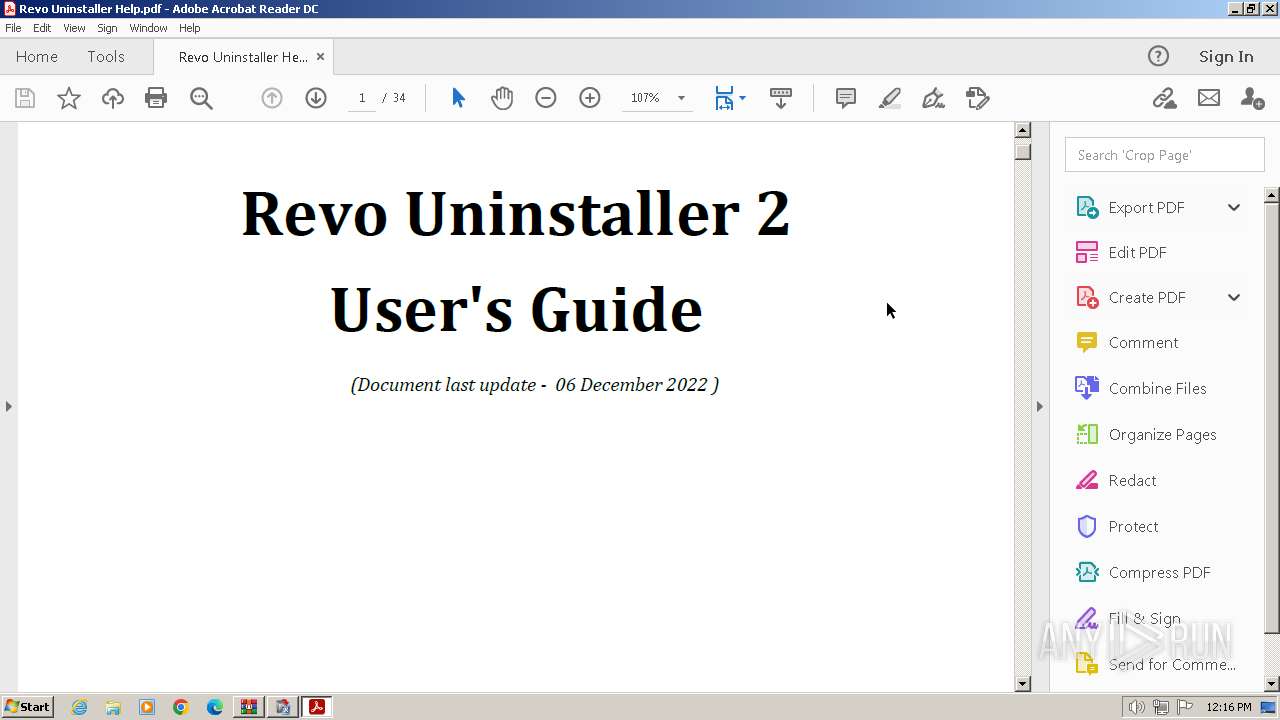The image size is (1280, 720).
Task: Close the Revo Uninstaller Help tab
Action: (320, 57)
